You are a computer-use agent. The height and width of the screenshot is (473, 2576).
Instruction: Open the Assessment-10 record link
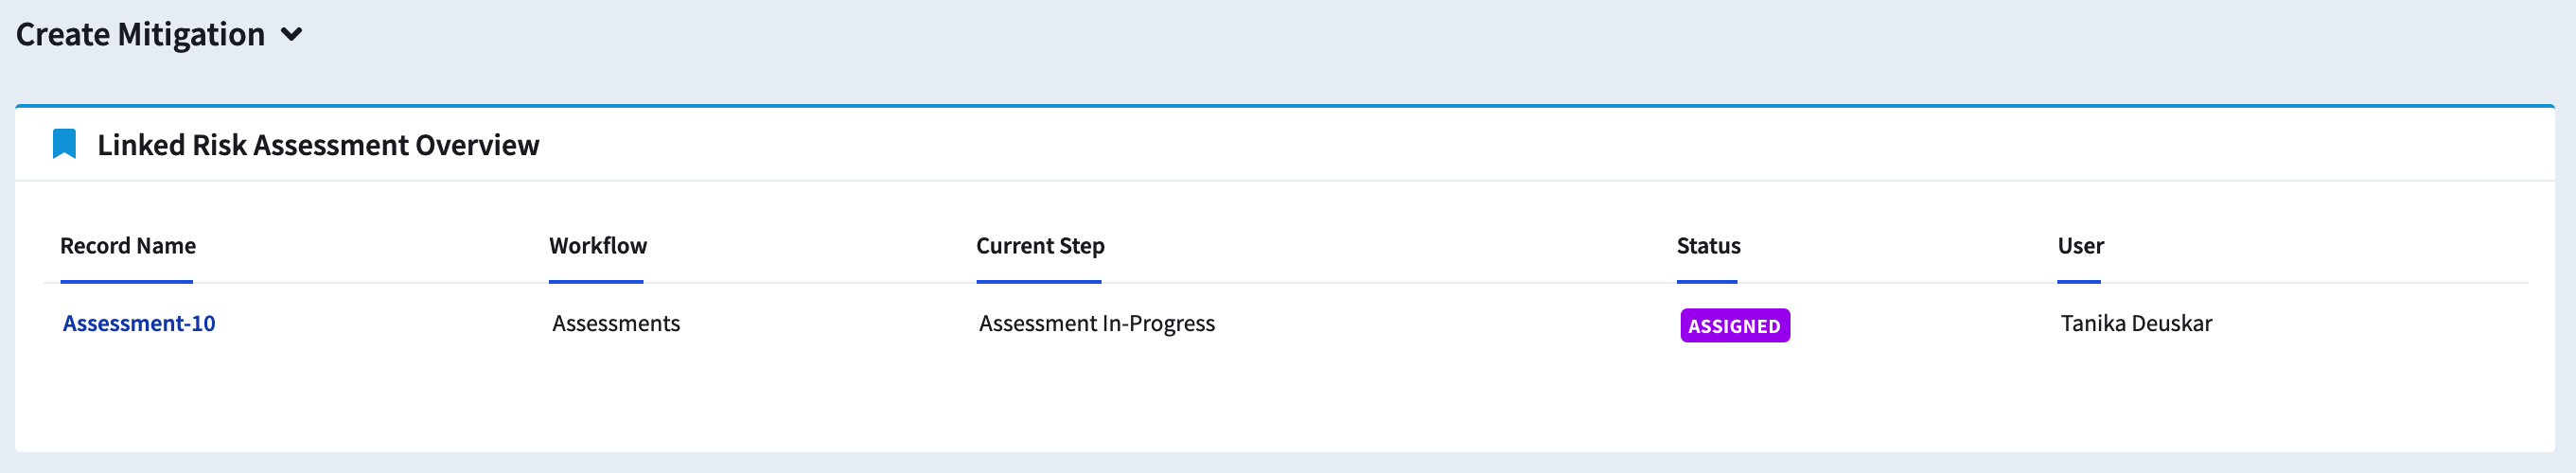[x=139, y=323]
